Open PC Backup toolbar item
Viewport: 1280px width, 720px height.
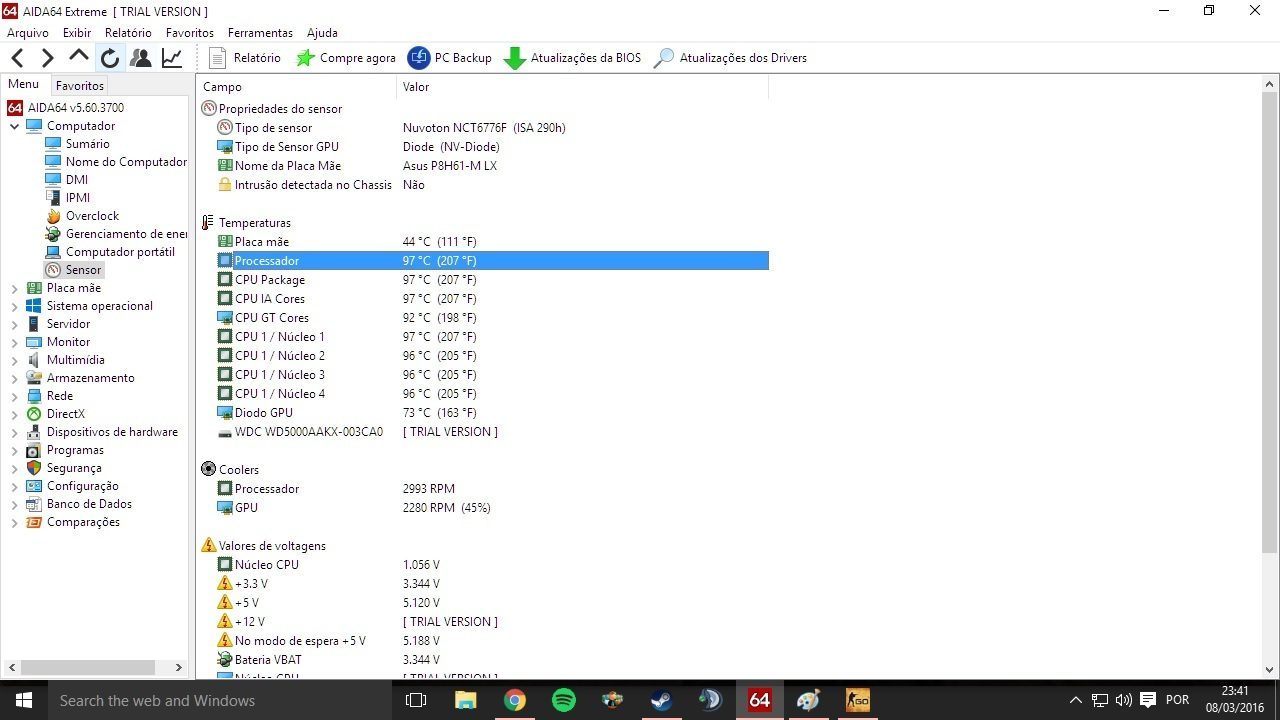point(450,58)
